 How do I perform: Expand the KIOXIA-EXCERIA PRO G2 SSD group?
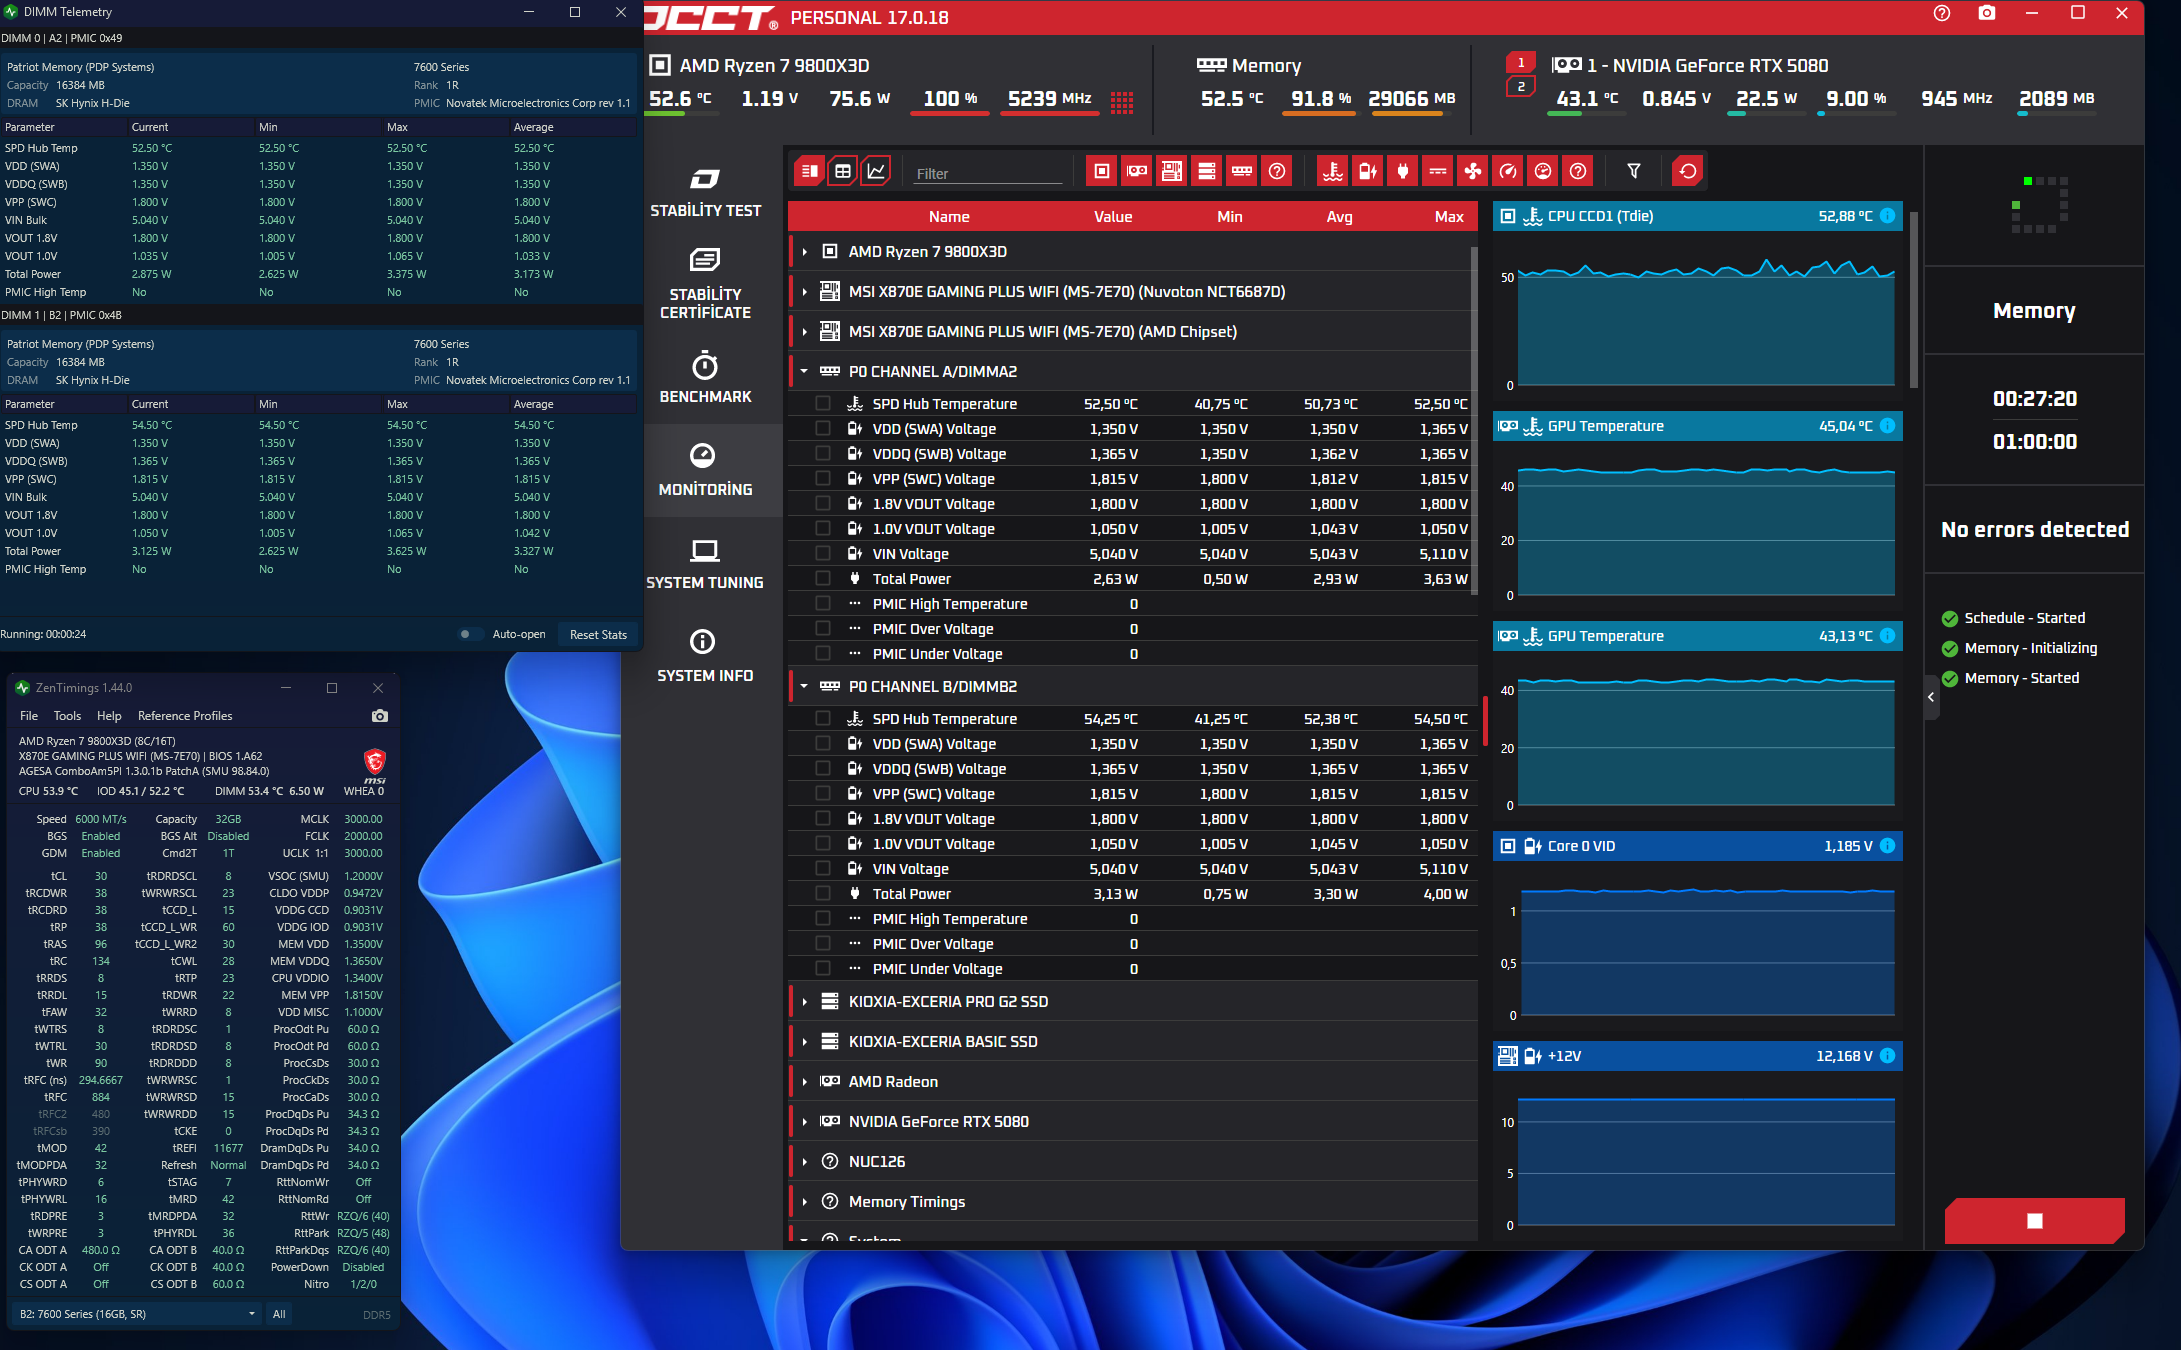click(804, 1002)
